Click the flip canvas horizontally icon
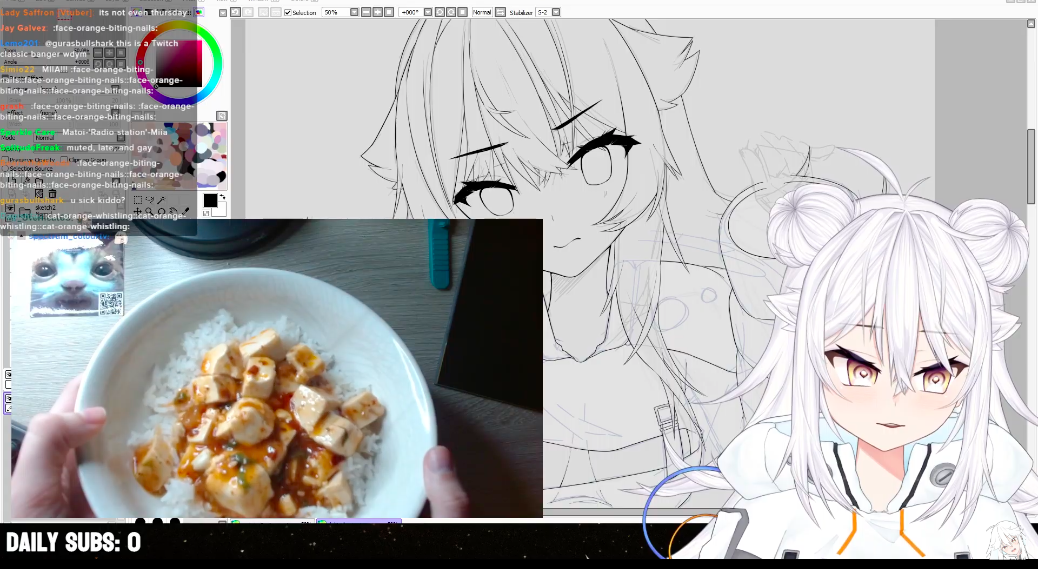This screenshot has width=1038, height=569. pyautogui.click(x=500, y=12)
